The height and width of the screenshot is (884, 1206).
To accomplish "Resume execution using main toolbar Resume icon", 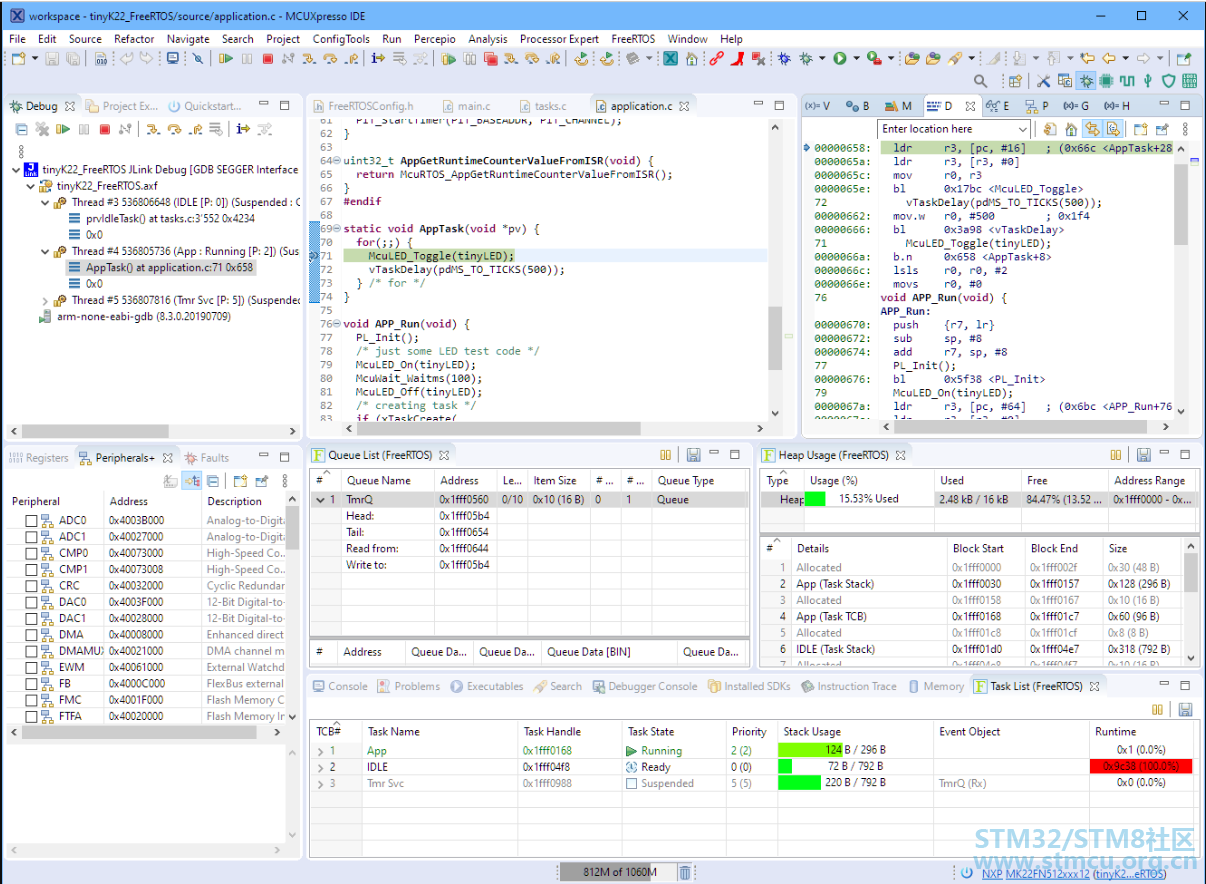I will pos(226,58).
